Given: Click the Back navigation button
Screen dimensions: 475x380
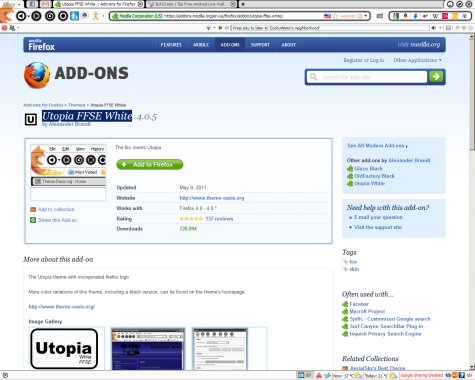Looking at the screenshot, I should pos(21,16).
